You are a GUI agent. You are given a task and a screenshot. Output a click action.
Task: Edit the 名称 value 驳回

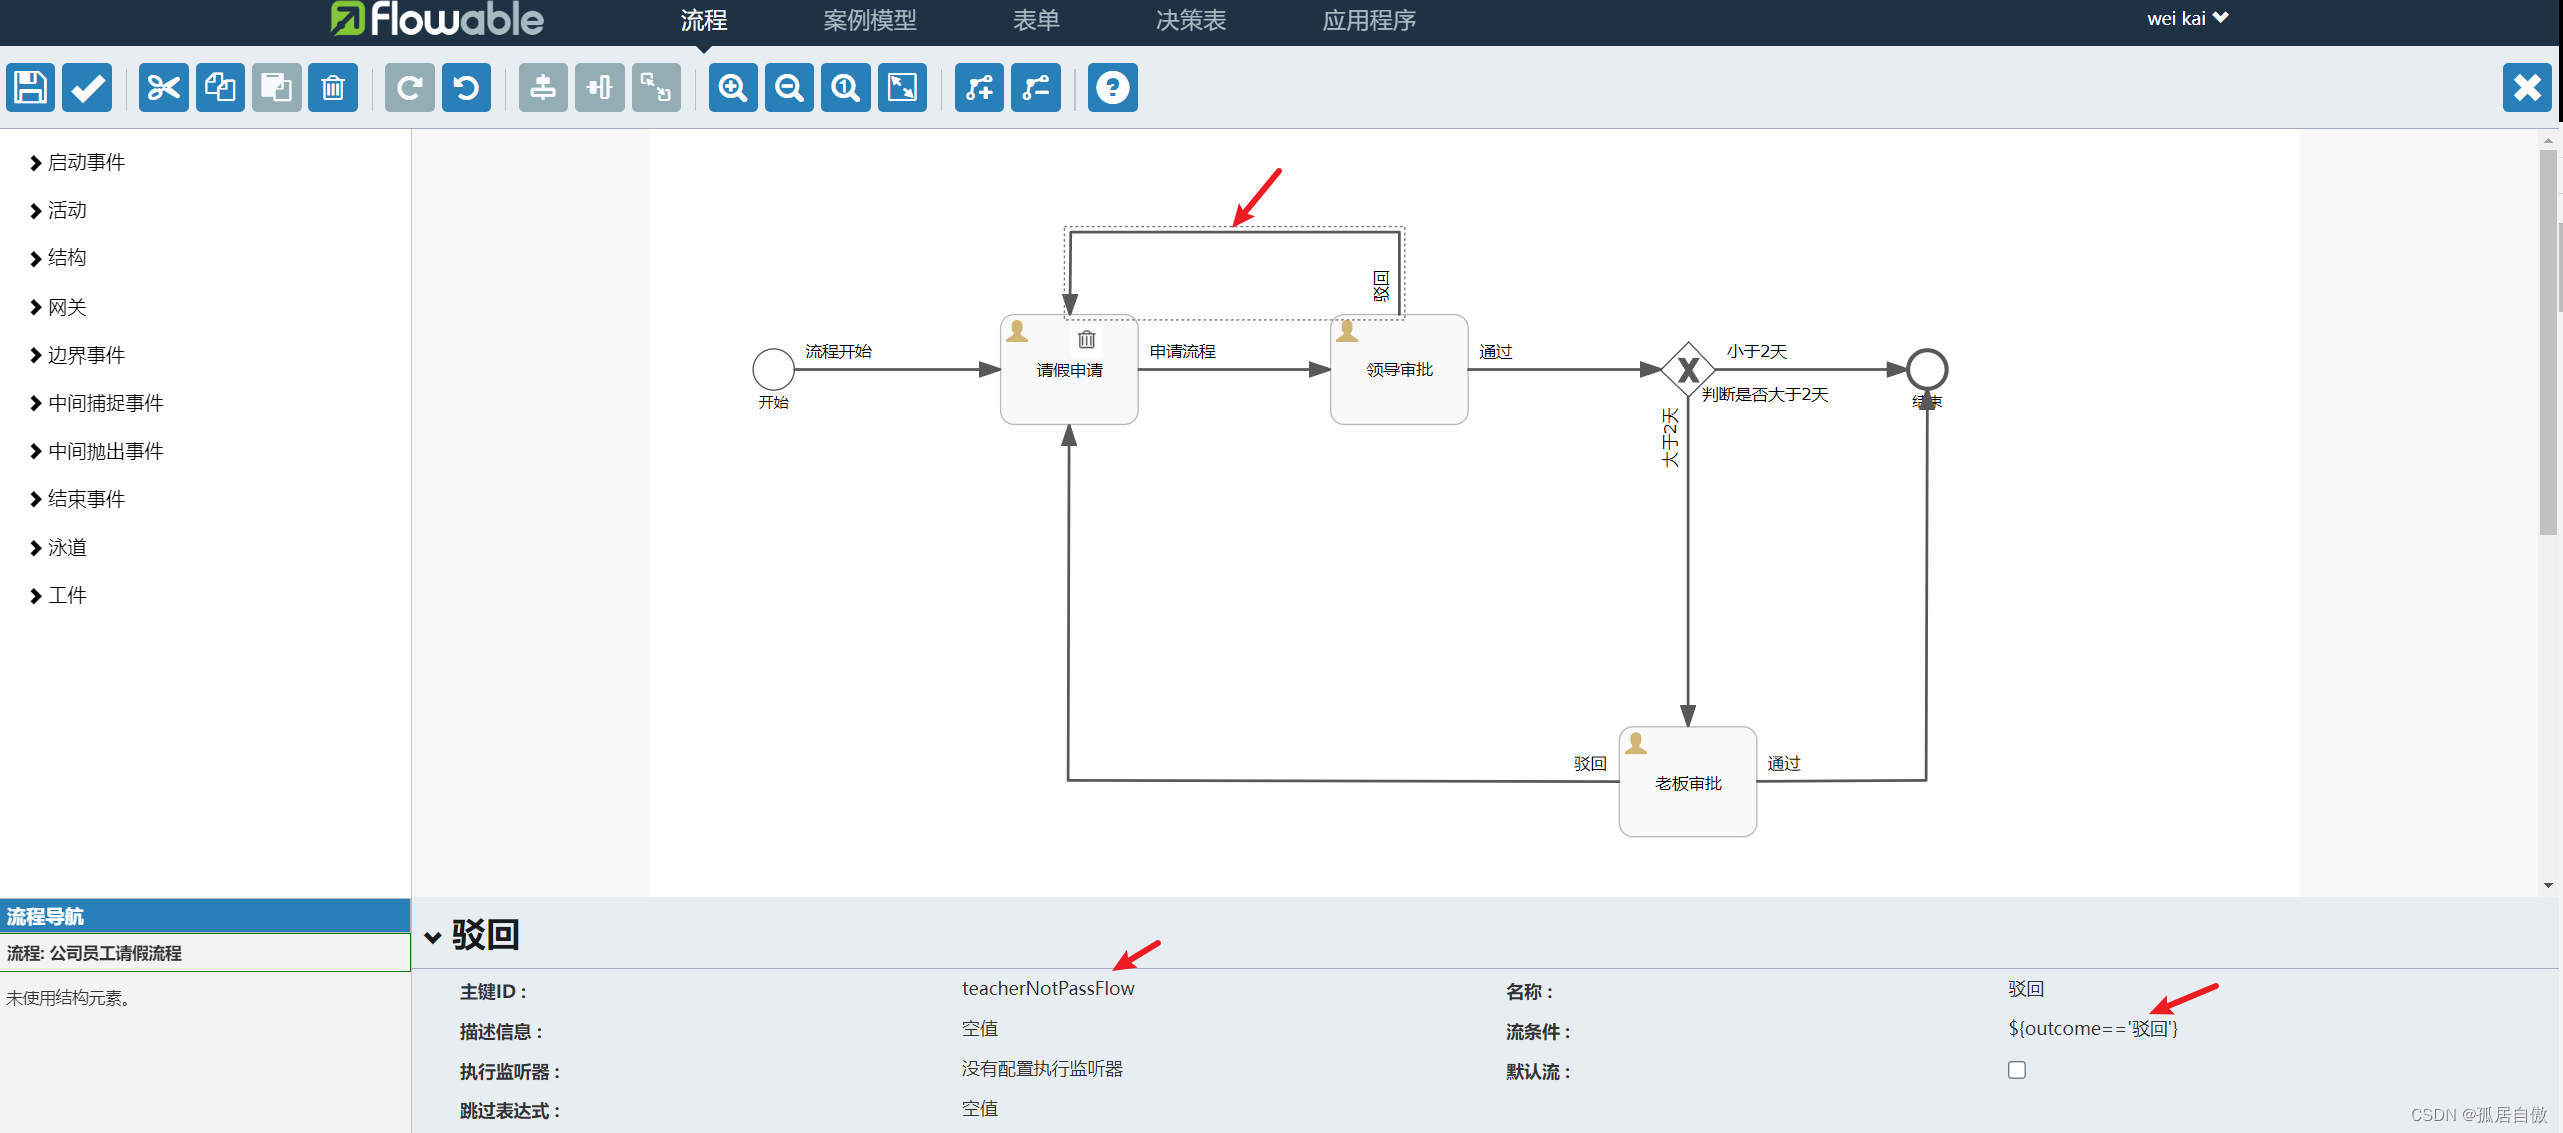point(2026,988)
